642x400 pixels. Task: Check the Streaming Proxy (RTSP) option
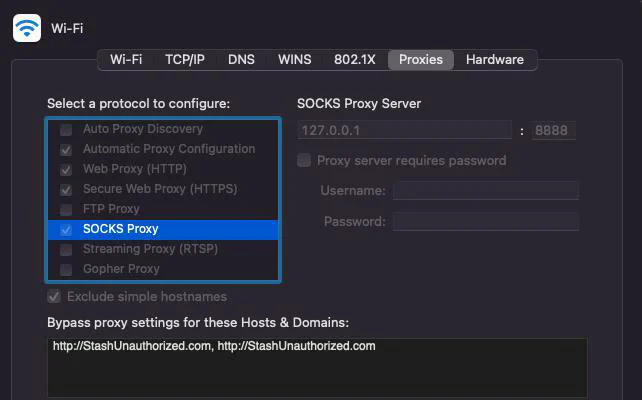pyautogui.click(x=66, y=249)
